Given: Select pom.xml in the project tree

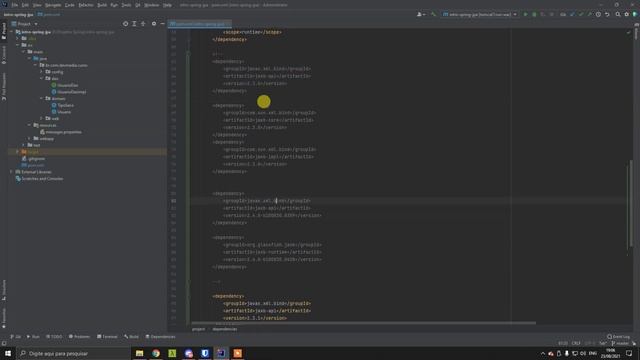Looking at the screenshot, I should (33, 165).
